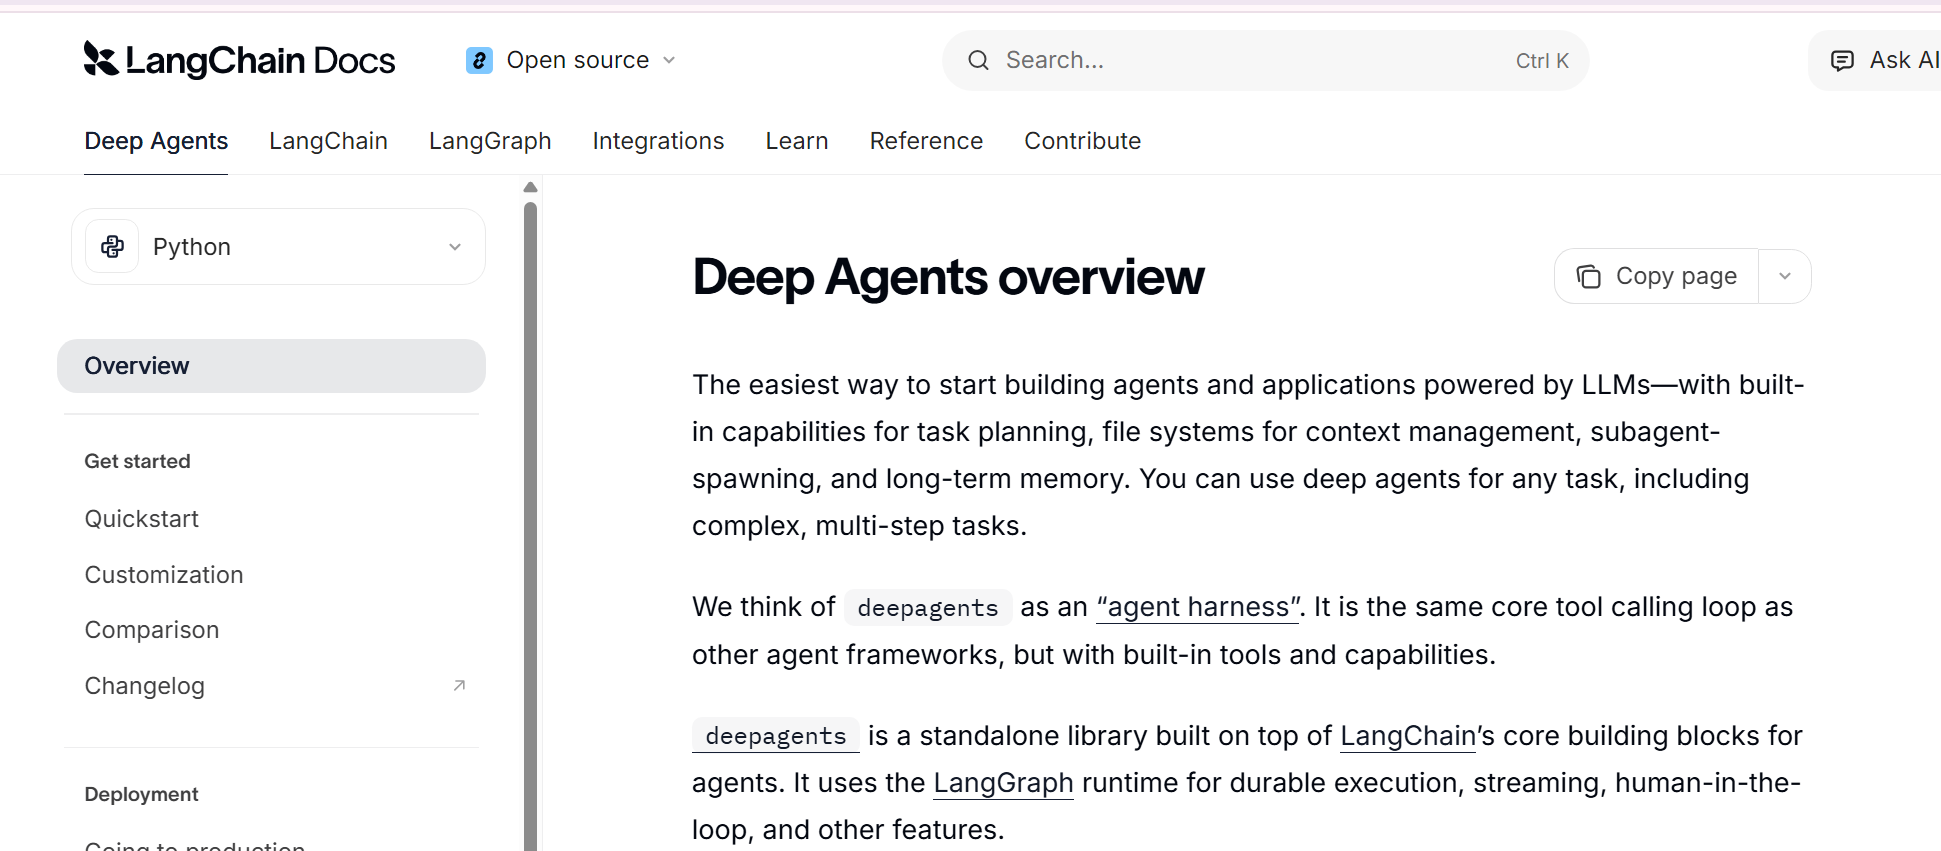This screenshot has height=851, width=1941.
Task: Click the "deepagents" code starting the third paragraph
Action: point(776,736)
